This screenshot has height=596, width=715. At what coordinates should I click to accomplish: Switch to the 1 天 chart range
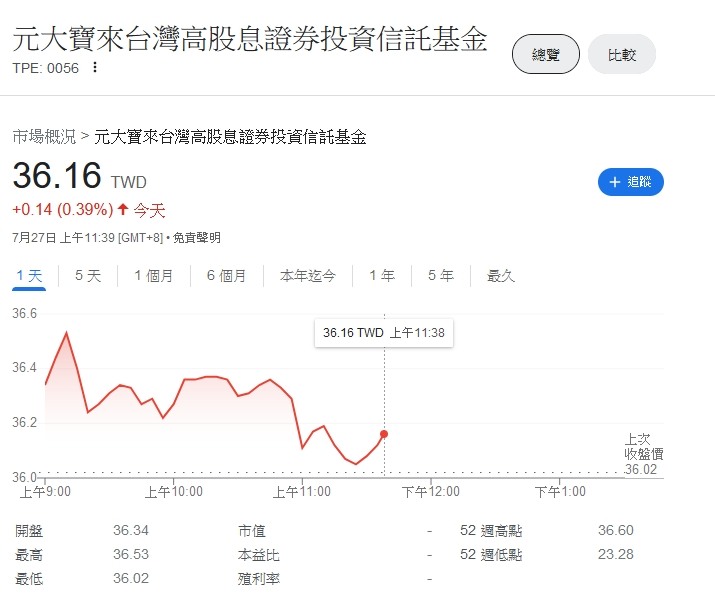tap(29, 276)
